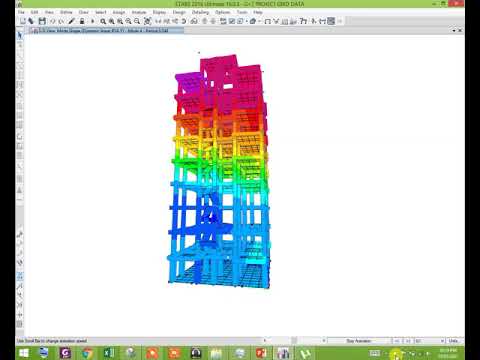Open the Windows Start menu
The height and width of the screenshot is (360, 480).
pos(24,353)
